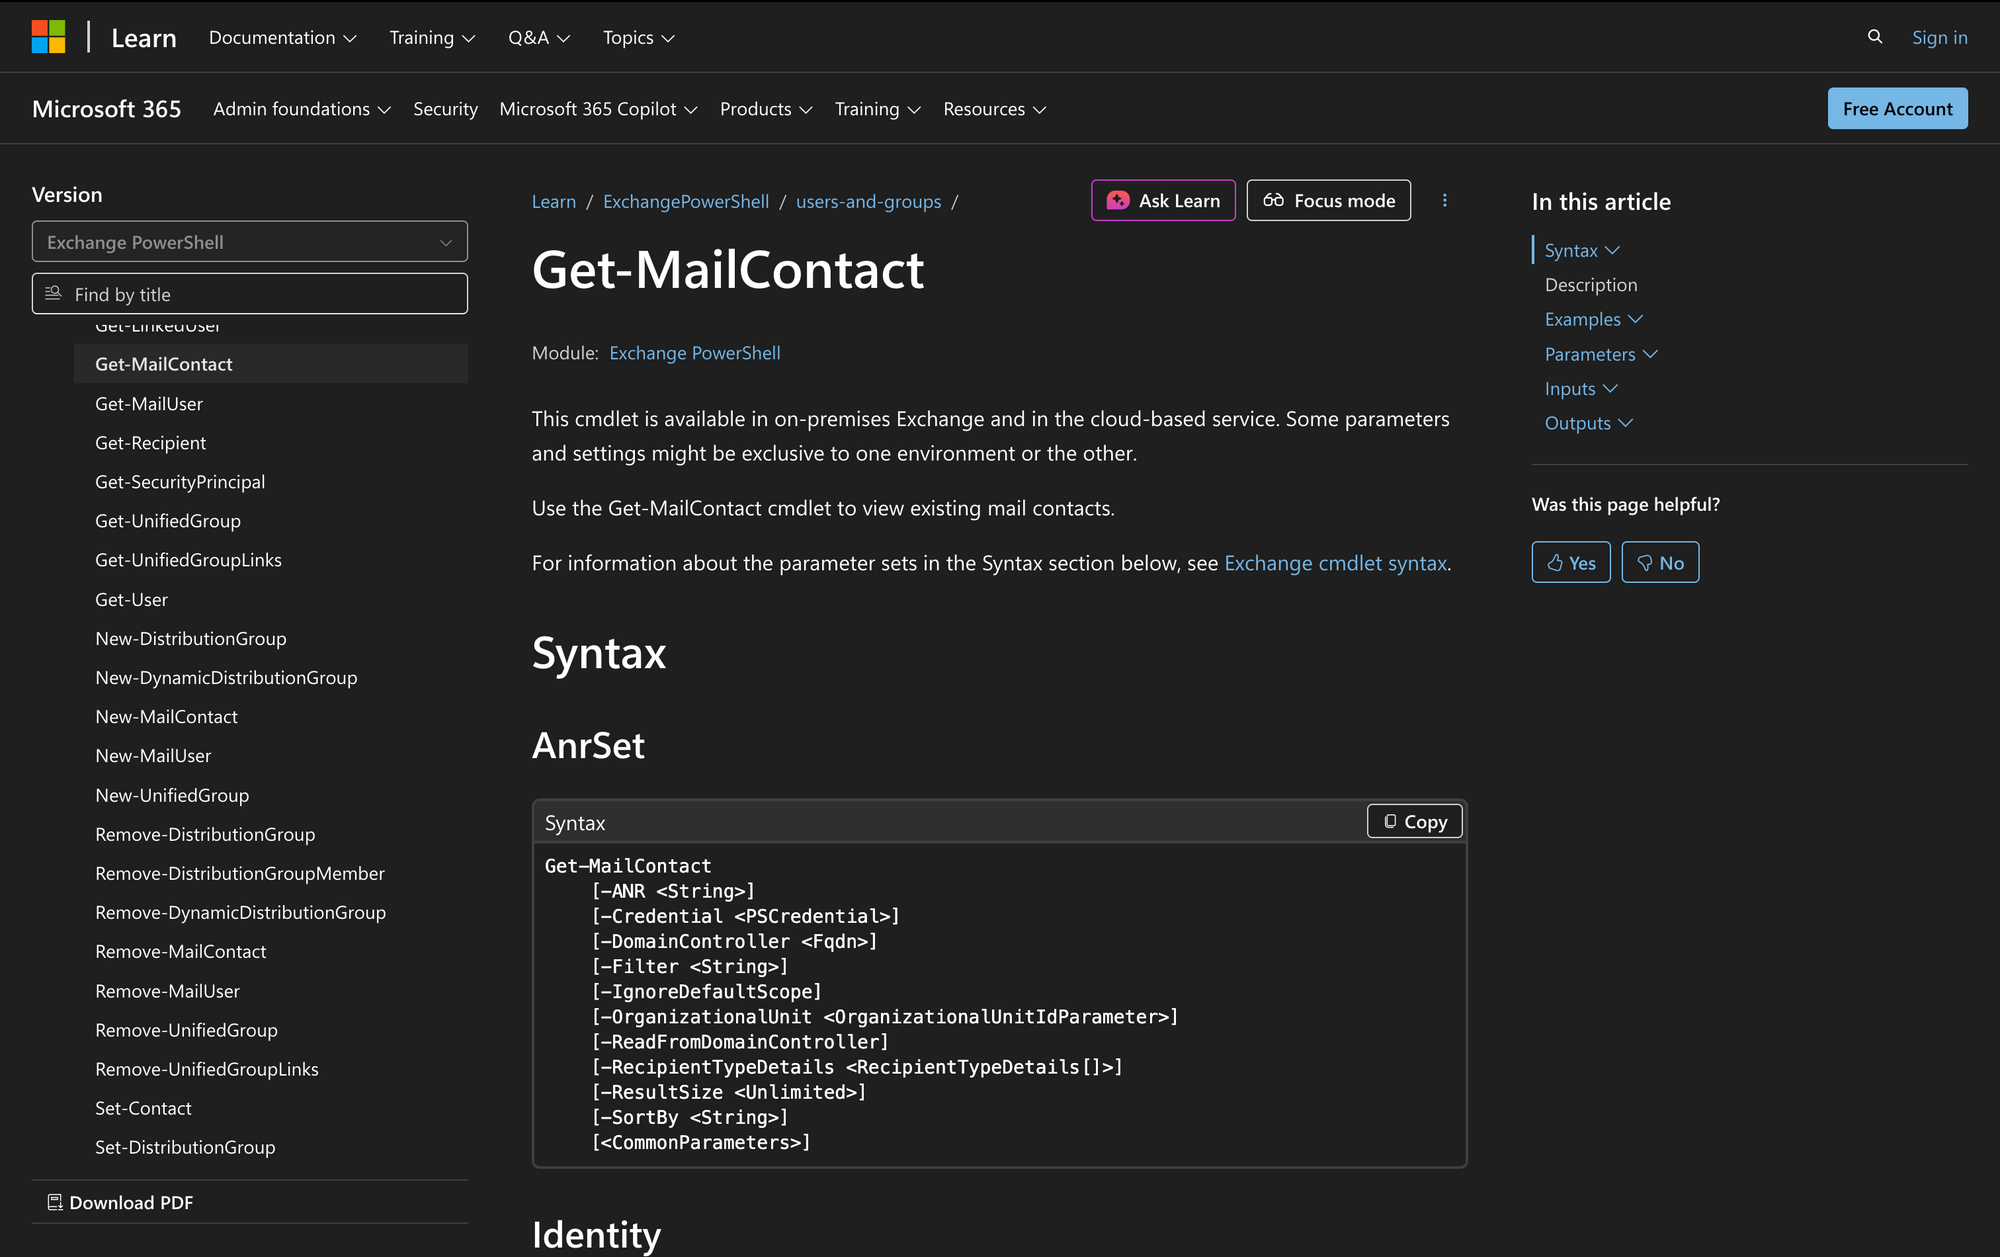2000x1257 pixels.
Task: Rate the page helpful with thumbs up
Action: click(x=1570, y=561)
